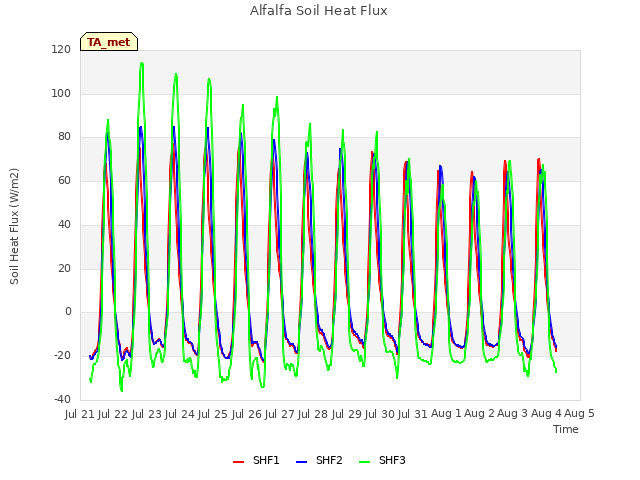The image size is (640, 480).
Task: Click the chart title Alfalfa Soil Heat Flux
Action: click(319, 11)
